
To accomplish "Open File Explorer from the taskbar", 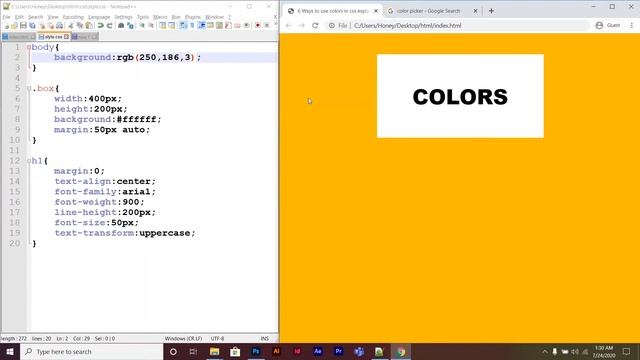I will coord(214,351).
